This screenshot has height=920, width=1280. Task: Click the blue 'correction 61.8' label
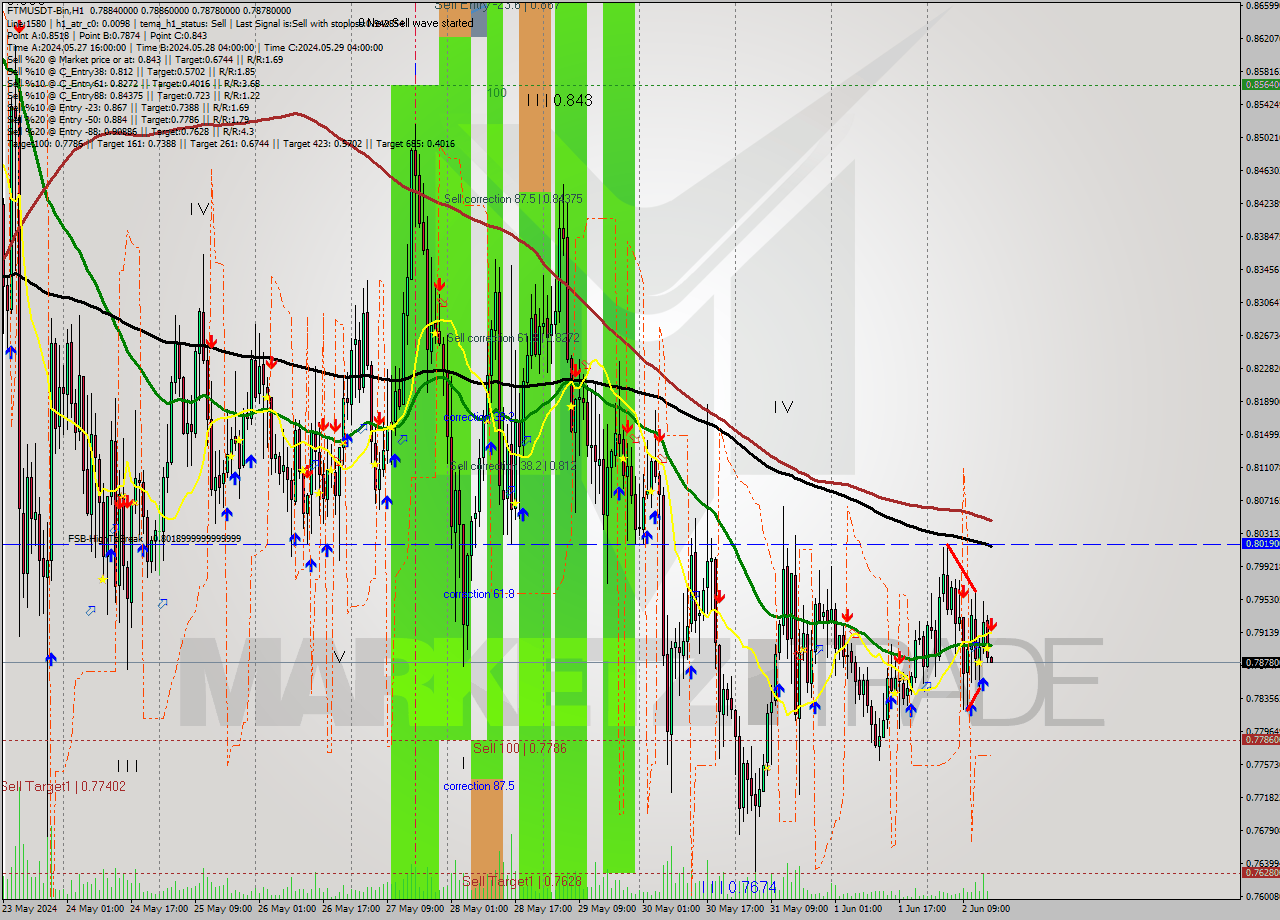pyautogui.click(x=479, y=594)
